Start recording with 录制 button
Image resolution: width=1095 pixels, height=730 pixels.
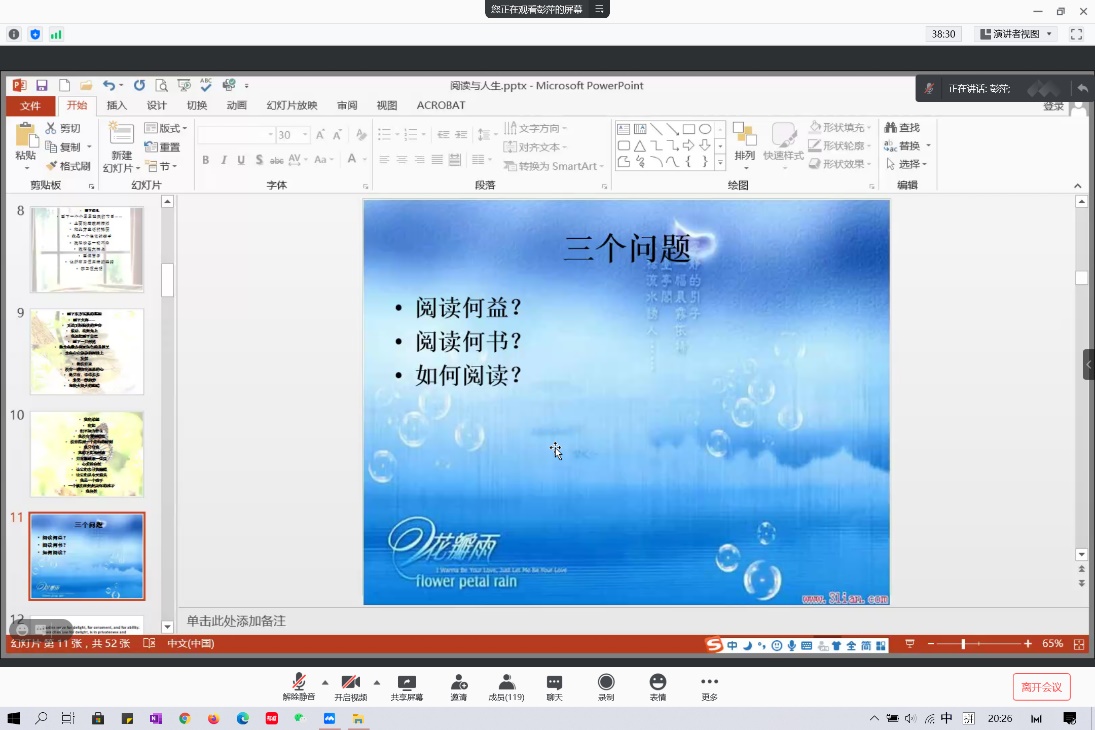pos(606,686)
